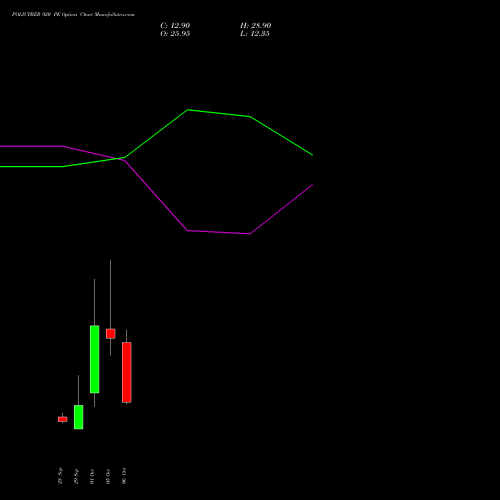This screenshot has width=500, height=500.
Task: Click the long red candle for 06 Oct
Action: point(127,372)
